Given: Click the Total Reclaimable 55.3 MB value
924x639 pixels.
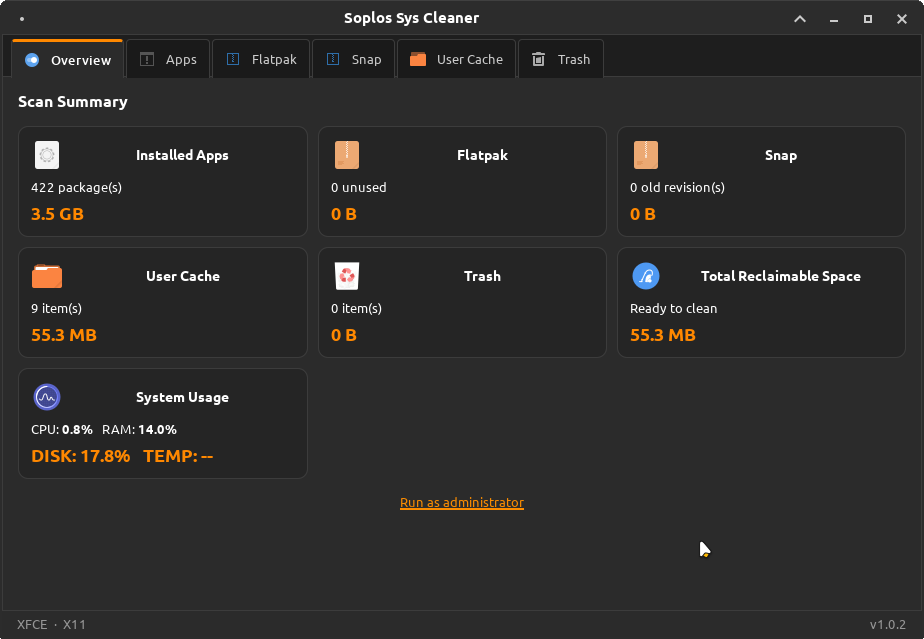Looking at the screenshot, I should pos(663,335).
